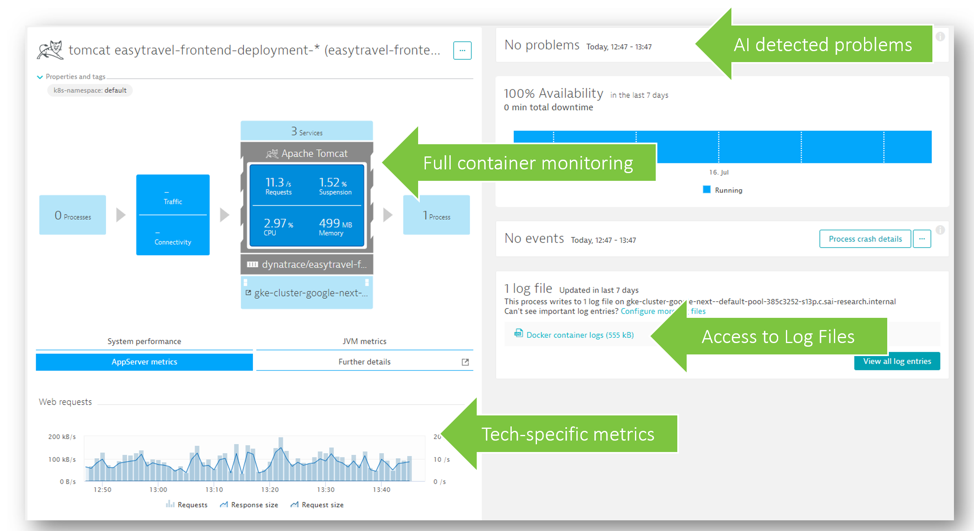Switch to the JVM metrics tab

[365, 342]
